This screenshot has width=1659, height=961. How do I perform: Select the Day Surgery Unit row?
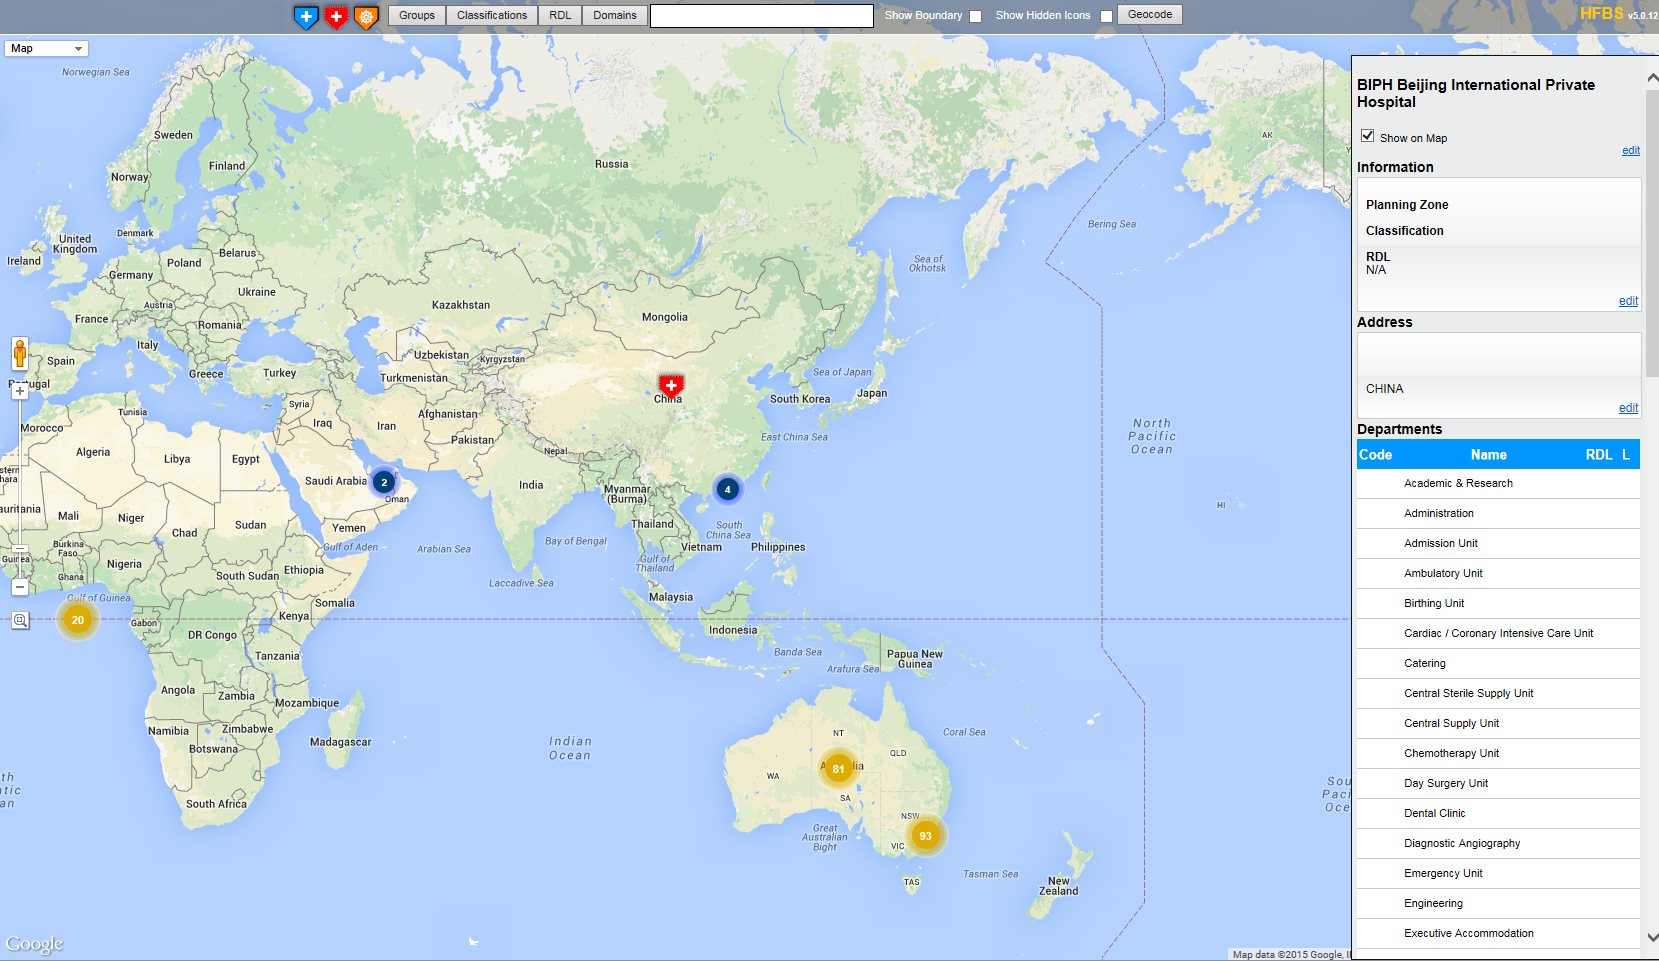pos(1498,783)
